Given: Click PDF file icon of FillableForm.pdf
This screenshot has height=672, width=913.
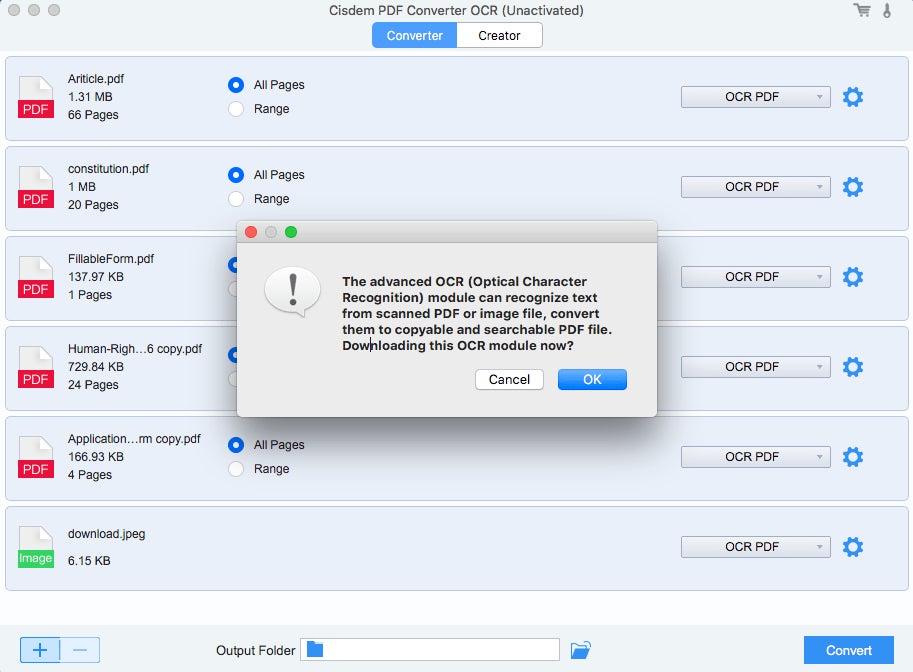Looking at the screenshot, I should click(x=36, y=277).
